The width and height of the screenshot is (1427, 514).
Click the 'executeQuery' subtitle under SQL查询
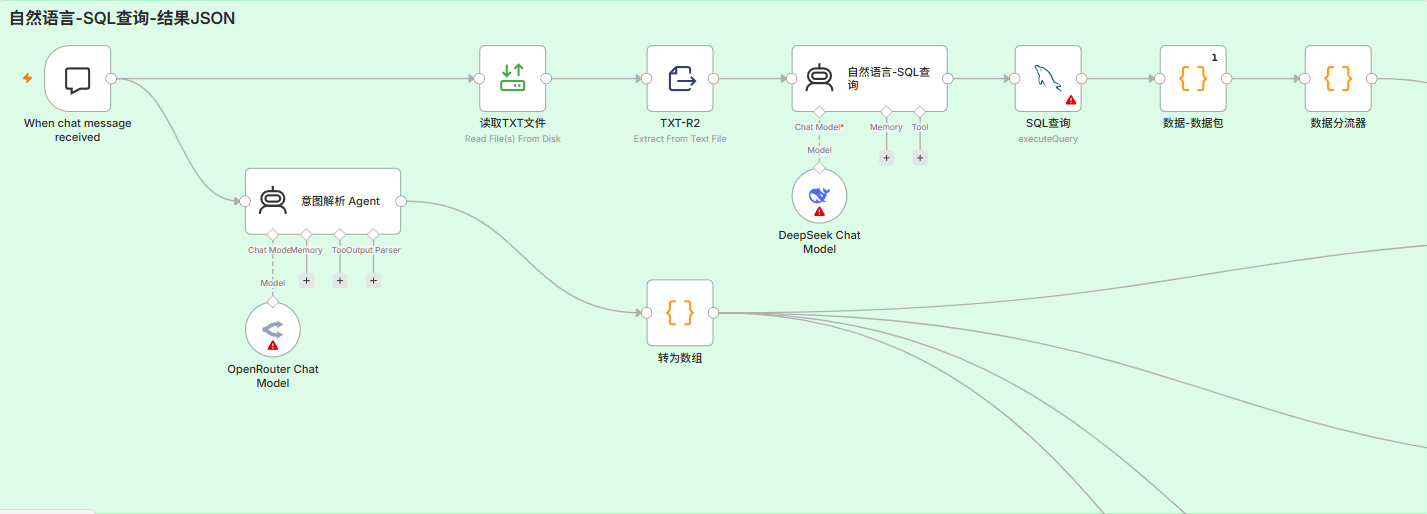[1048, 139]
